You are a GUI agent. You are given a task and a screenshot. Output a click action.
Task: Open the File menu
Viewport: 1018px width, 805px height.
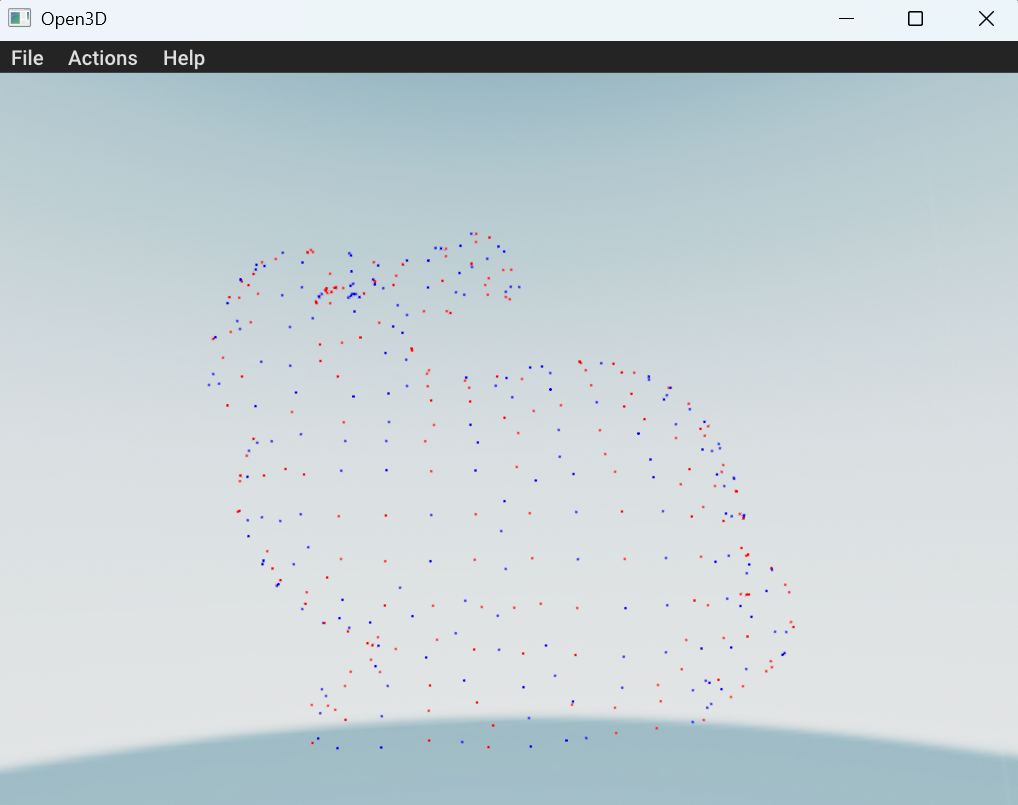27,58
